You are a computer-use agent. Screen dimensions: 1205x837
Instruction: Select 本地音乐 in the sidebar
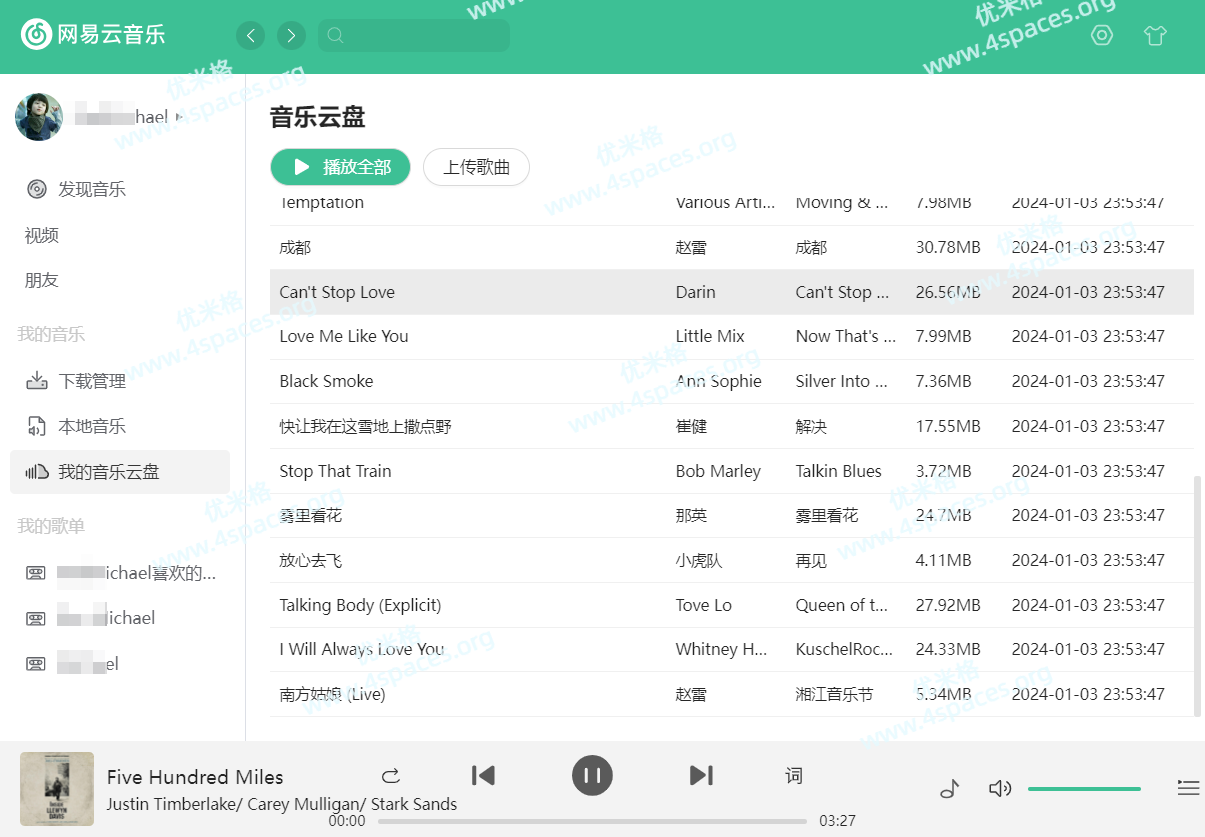[91, 426]
